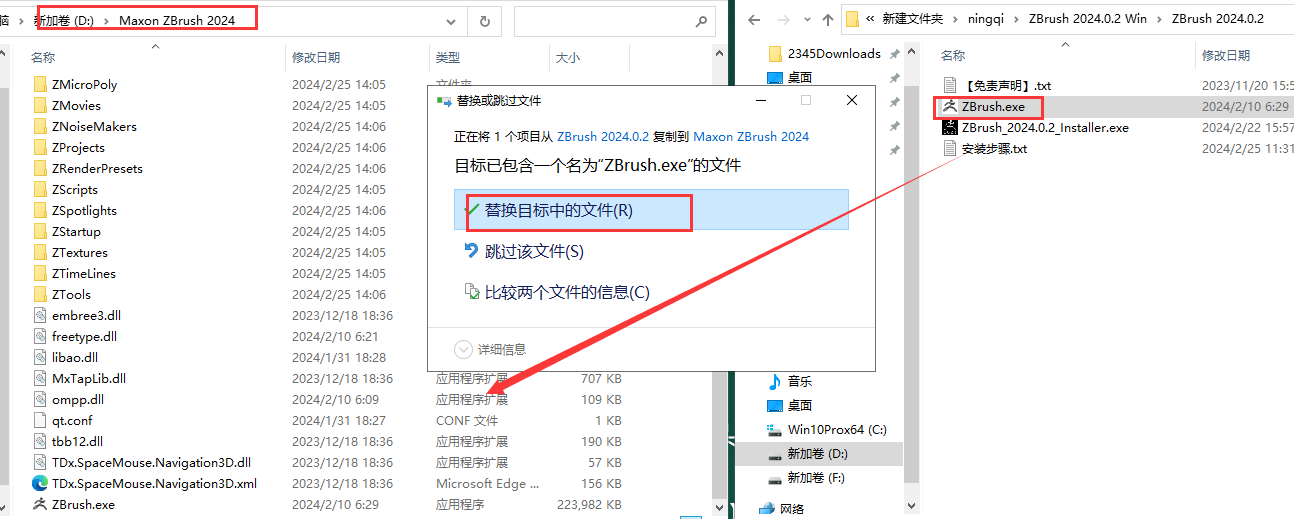The width and height of the screenshot is (1294, 519).
Task: Select '新加卷 (D:)' drive in navigation pane
Action: (x=817, y=453)
